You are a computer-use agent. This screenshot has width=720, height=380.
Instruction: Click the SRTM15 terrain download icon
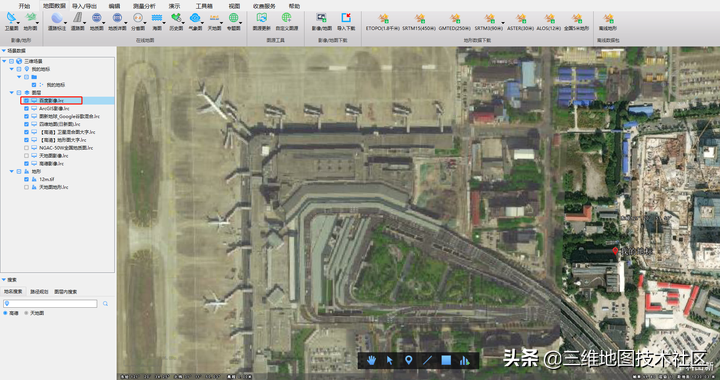420,18
